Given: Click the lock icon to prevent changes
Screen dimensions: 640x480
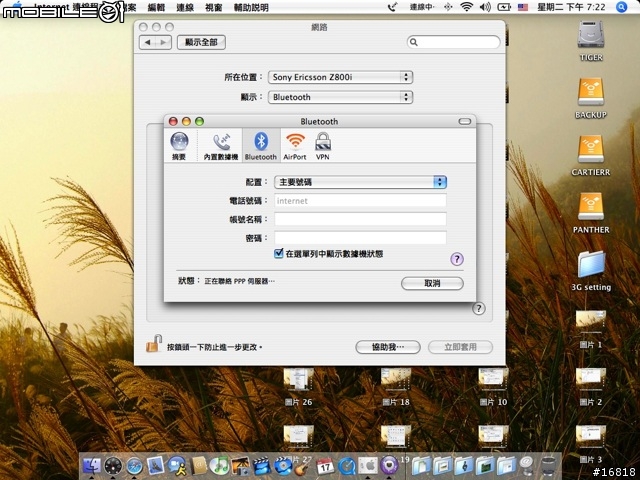Looking at the screenshot, I should [x=153, y=344].
